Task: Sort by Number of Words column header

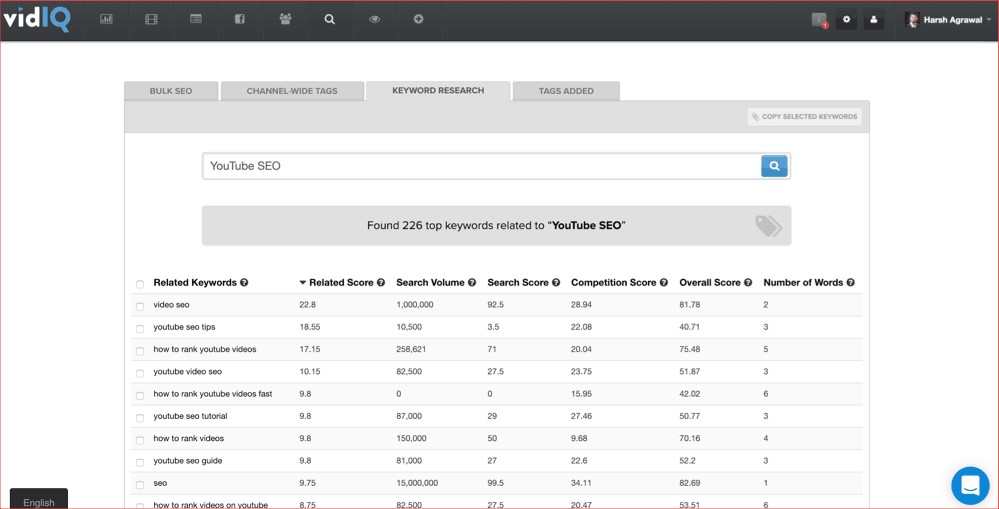Action: pyautogui.click(x=803, y=282)
